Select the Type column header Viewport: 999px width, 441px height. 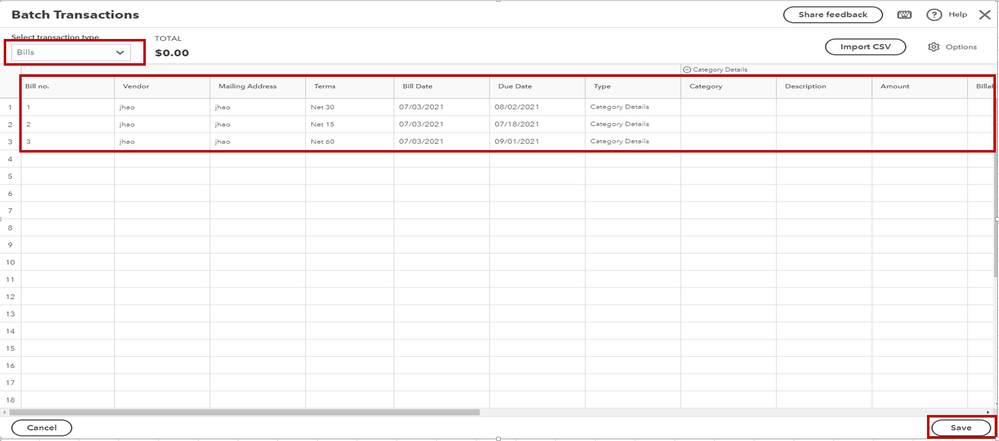click(x=633, y=87)
